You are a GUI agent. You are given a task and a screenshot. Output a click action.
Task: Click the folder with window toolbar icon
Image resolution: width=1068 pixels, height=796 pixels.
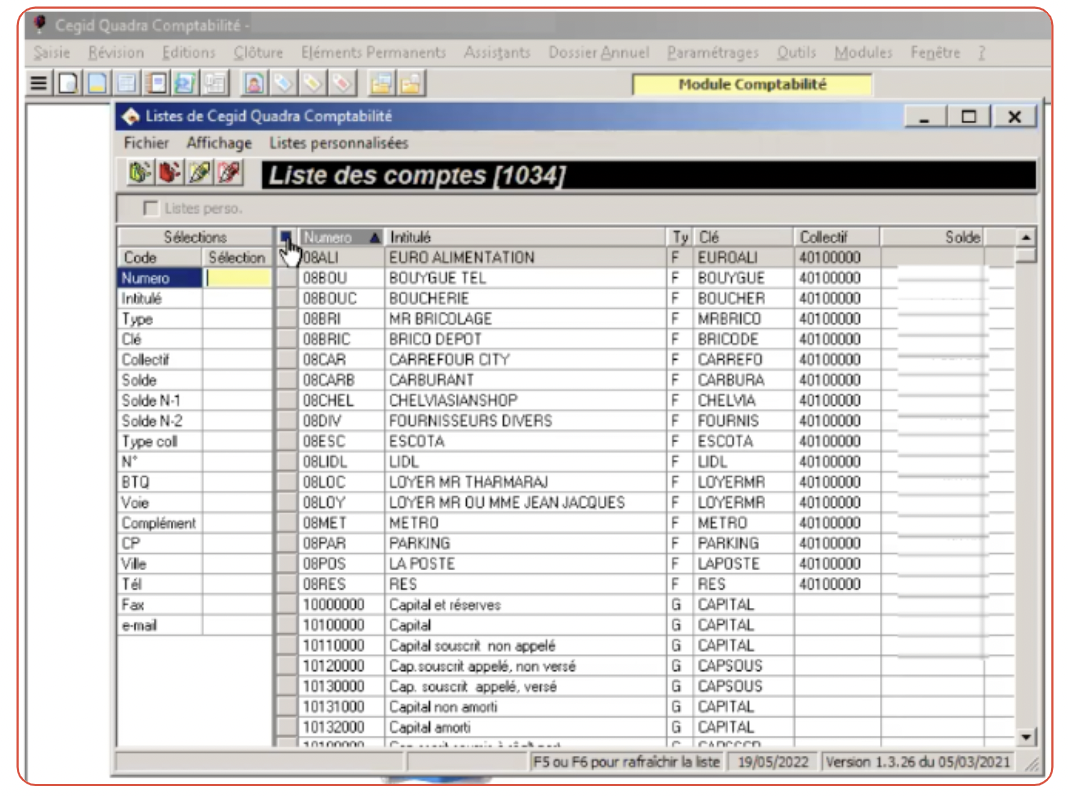[381, 84]
